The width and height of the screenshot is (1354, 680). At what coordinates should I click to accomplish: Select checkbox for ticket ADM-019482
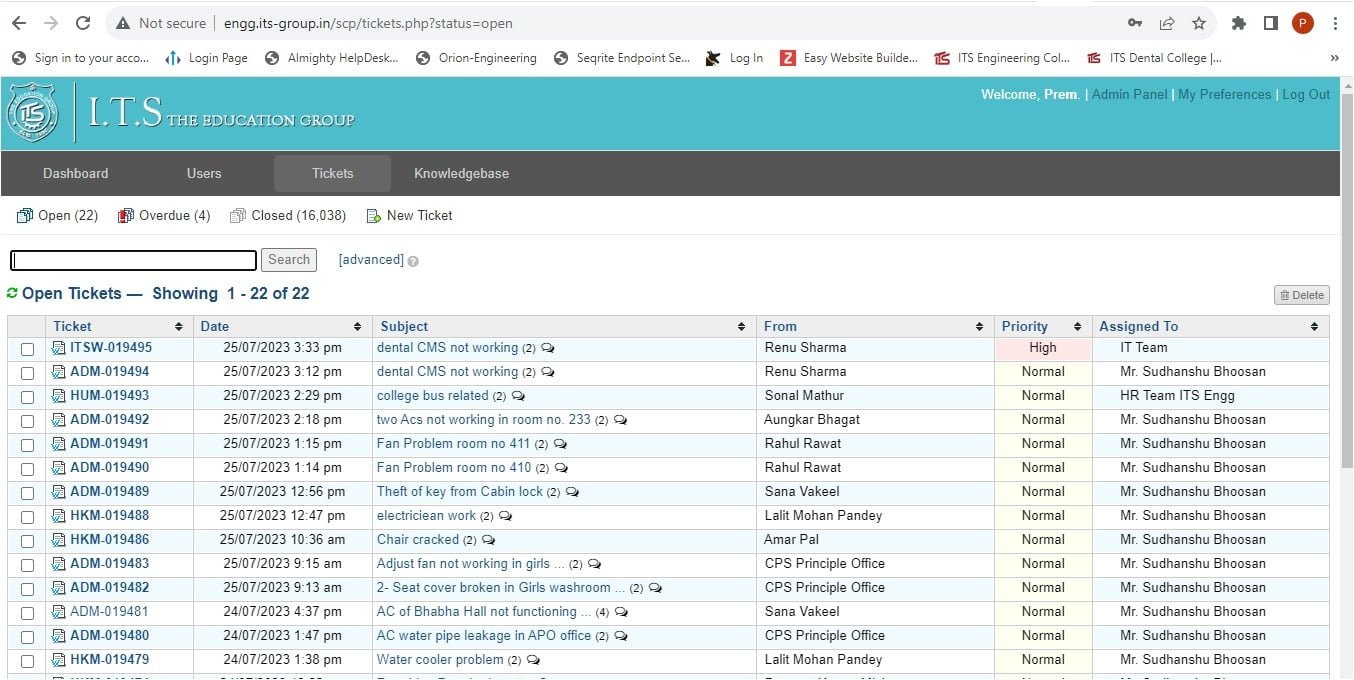tap(27, 589)
